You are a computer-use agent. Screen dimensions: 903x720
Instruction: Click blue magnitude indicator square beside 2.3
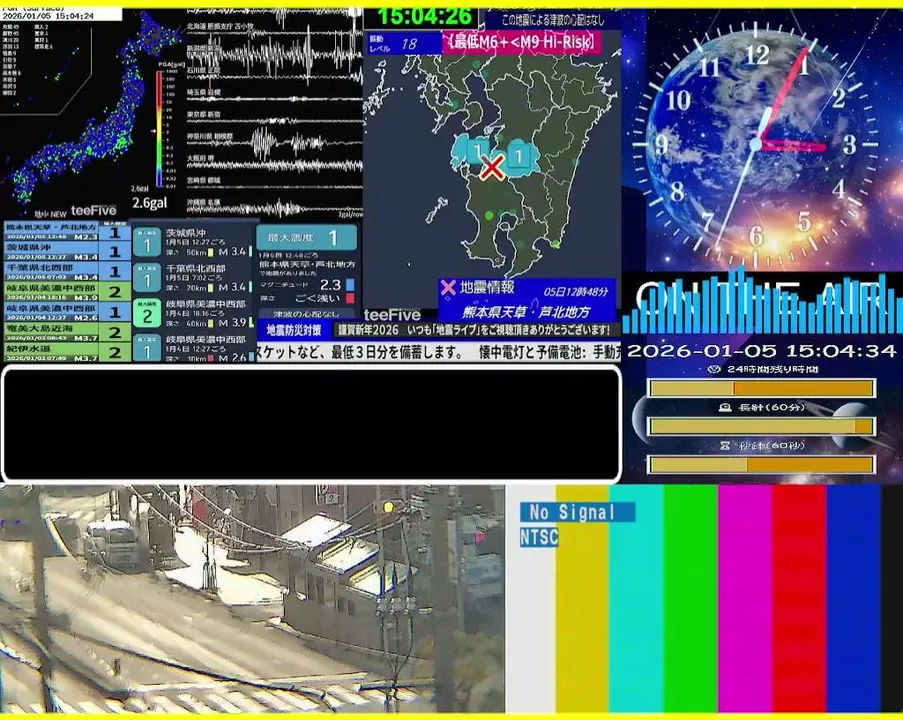pyautogui.click(x=350, y=285)
